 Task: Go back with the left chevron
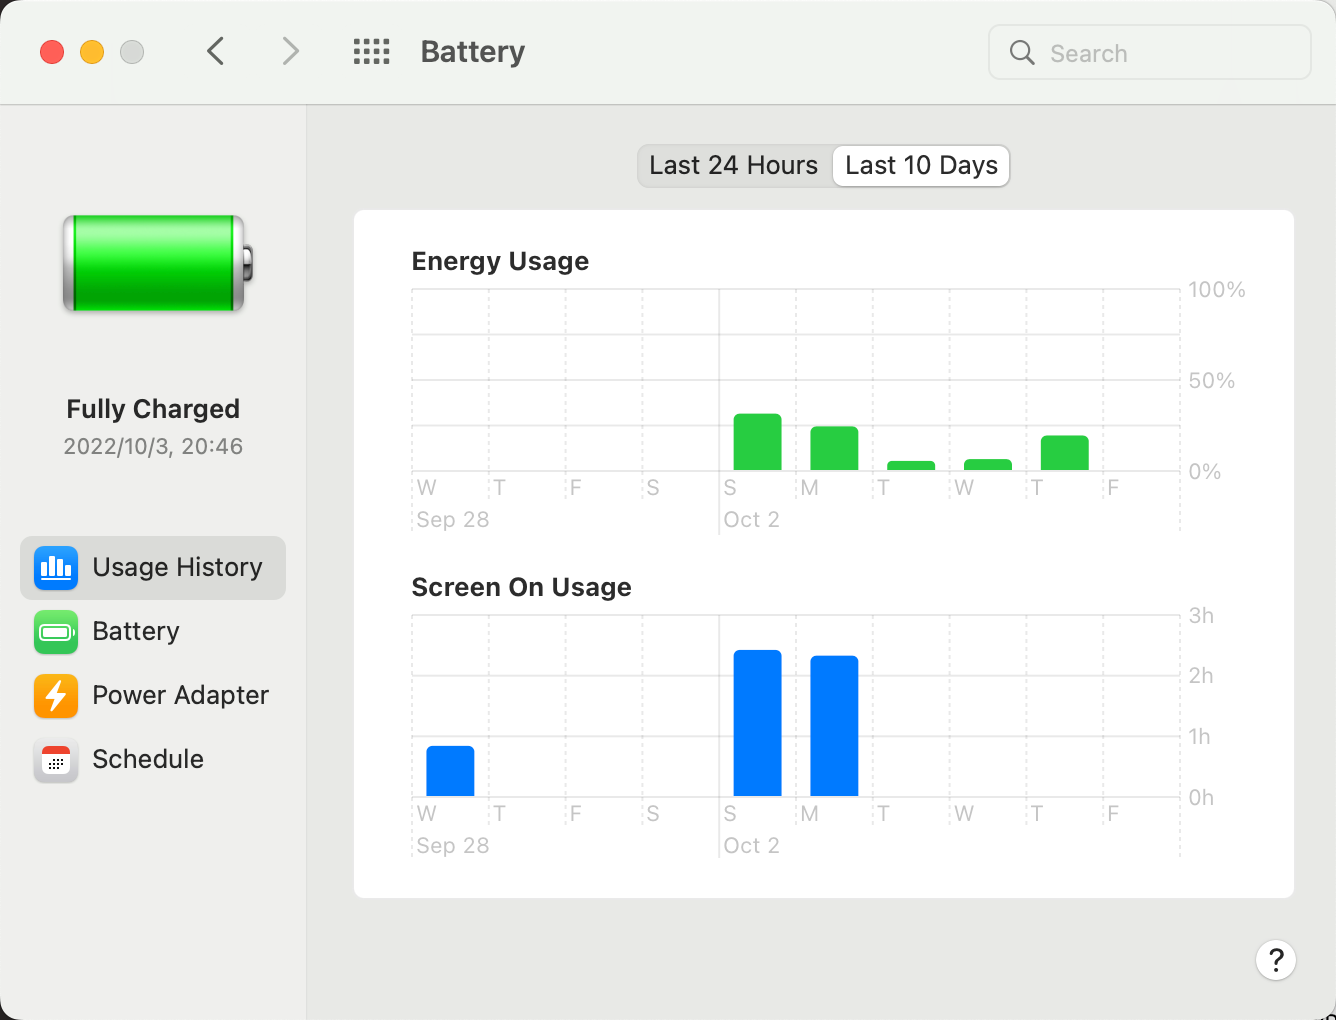coord(215,51)
